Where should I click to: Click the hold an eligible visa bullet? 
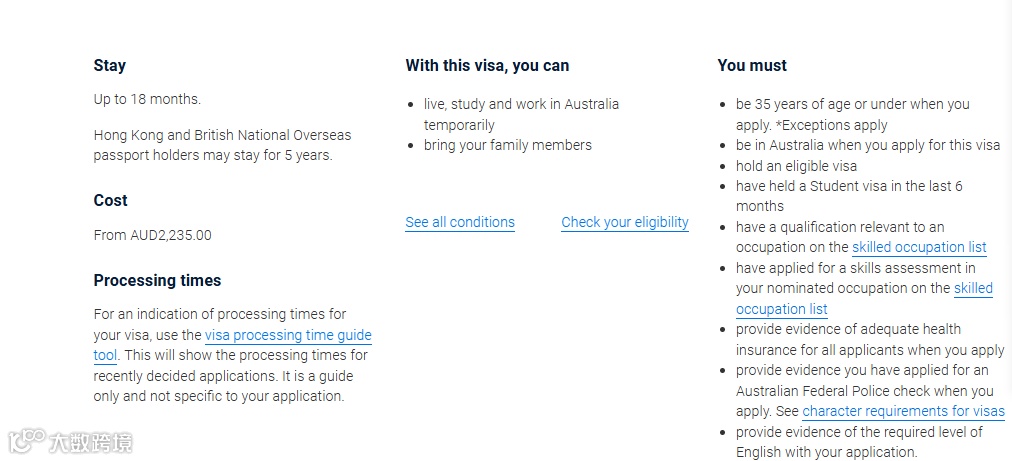tap(796, 166)
